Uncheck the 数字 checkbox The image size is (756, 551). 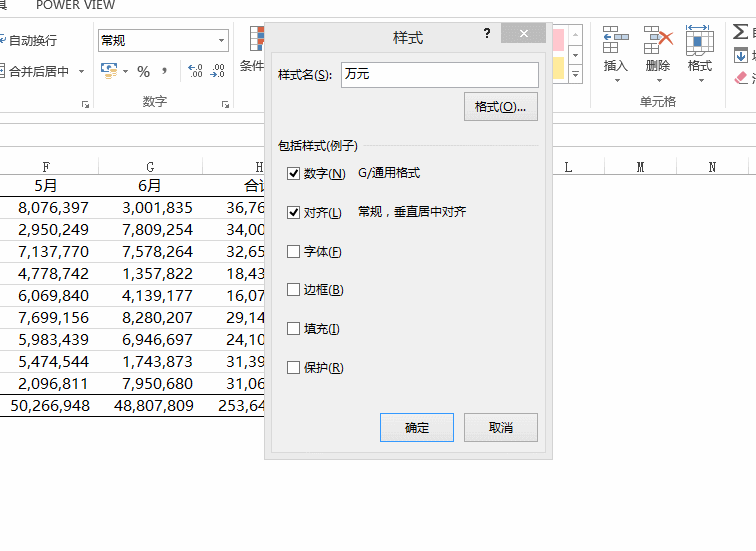coord(293,174)
